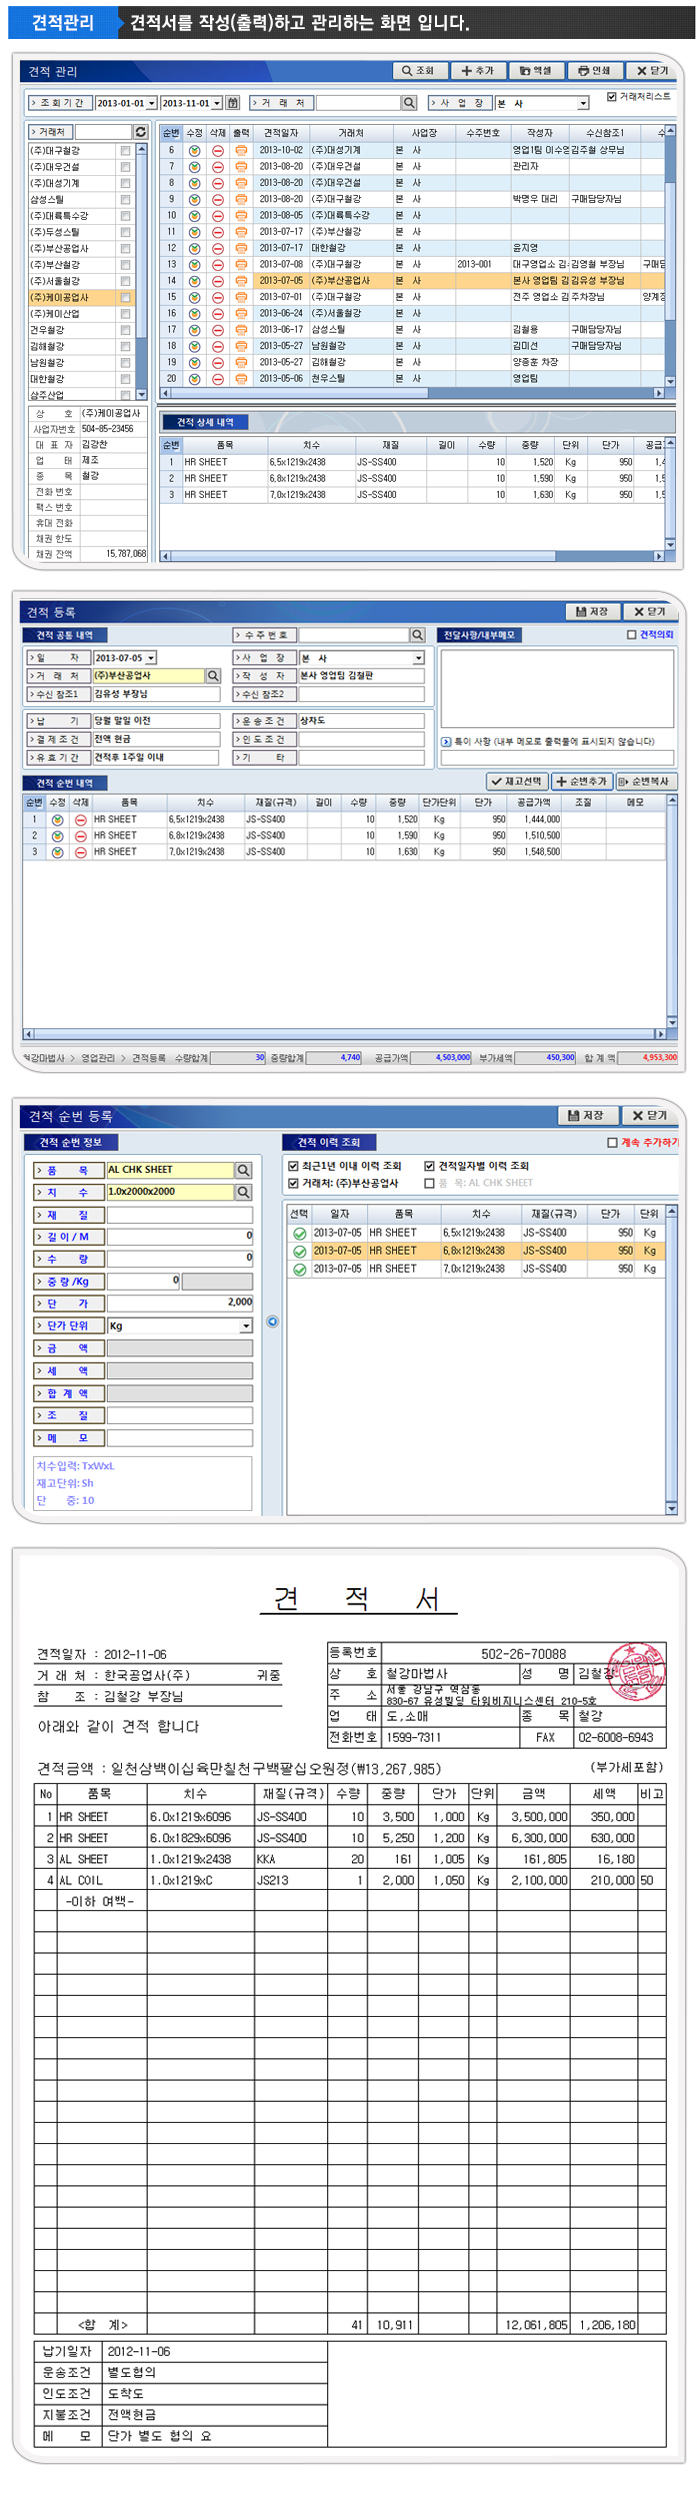Screen dimensions: 700x2500
Task: Print row 20 천우스틸 via 출력 icon
Action: point(241,379)
